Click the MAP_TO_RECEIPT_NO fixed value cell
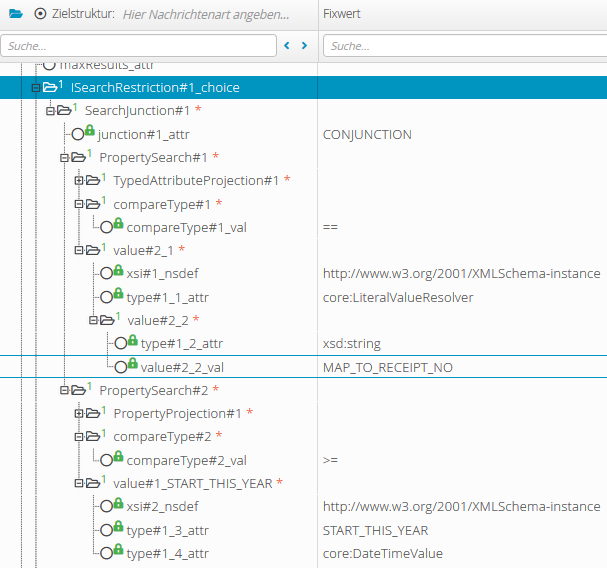Viewport: 607px width, 568px height. tap(388, 368)
